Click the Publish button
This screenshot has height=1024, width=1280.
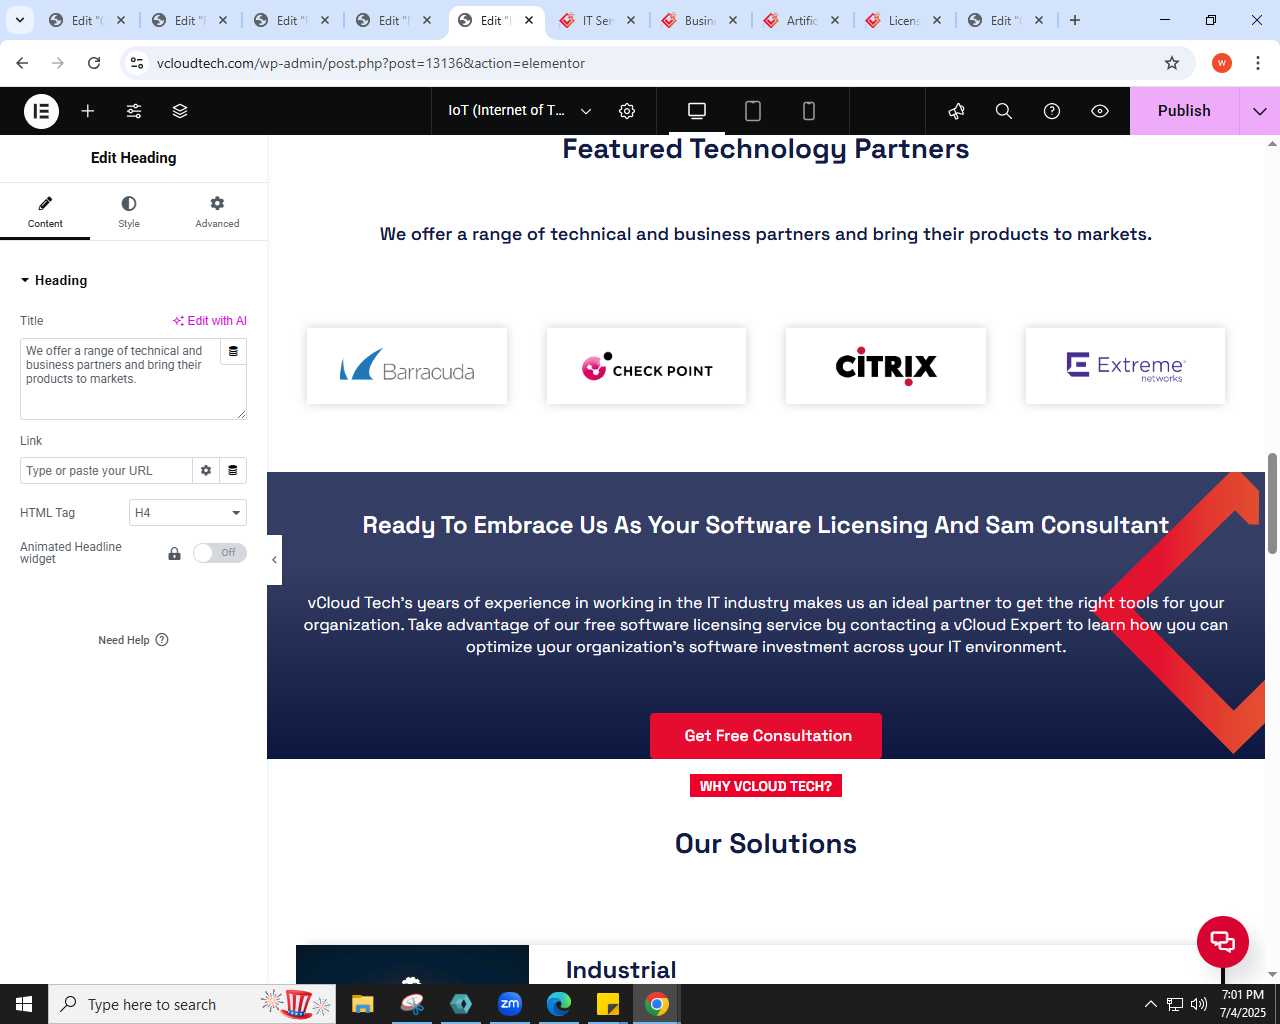(x=1184, y=111)
